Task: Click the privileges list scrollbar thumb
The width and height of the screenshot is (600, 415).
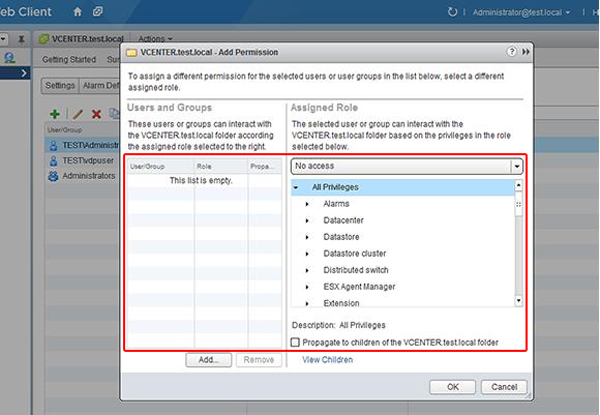Action: (518, 204)
